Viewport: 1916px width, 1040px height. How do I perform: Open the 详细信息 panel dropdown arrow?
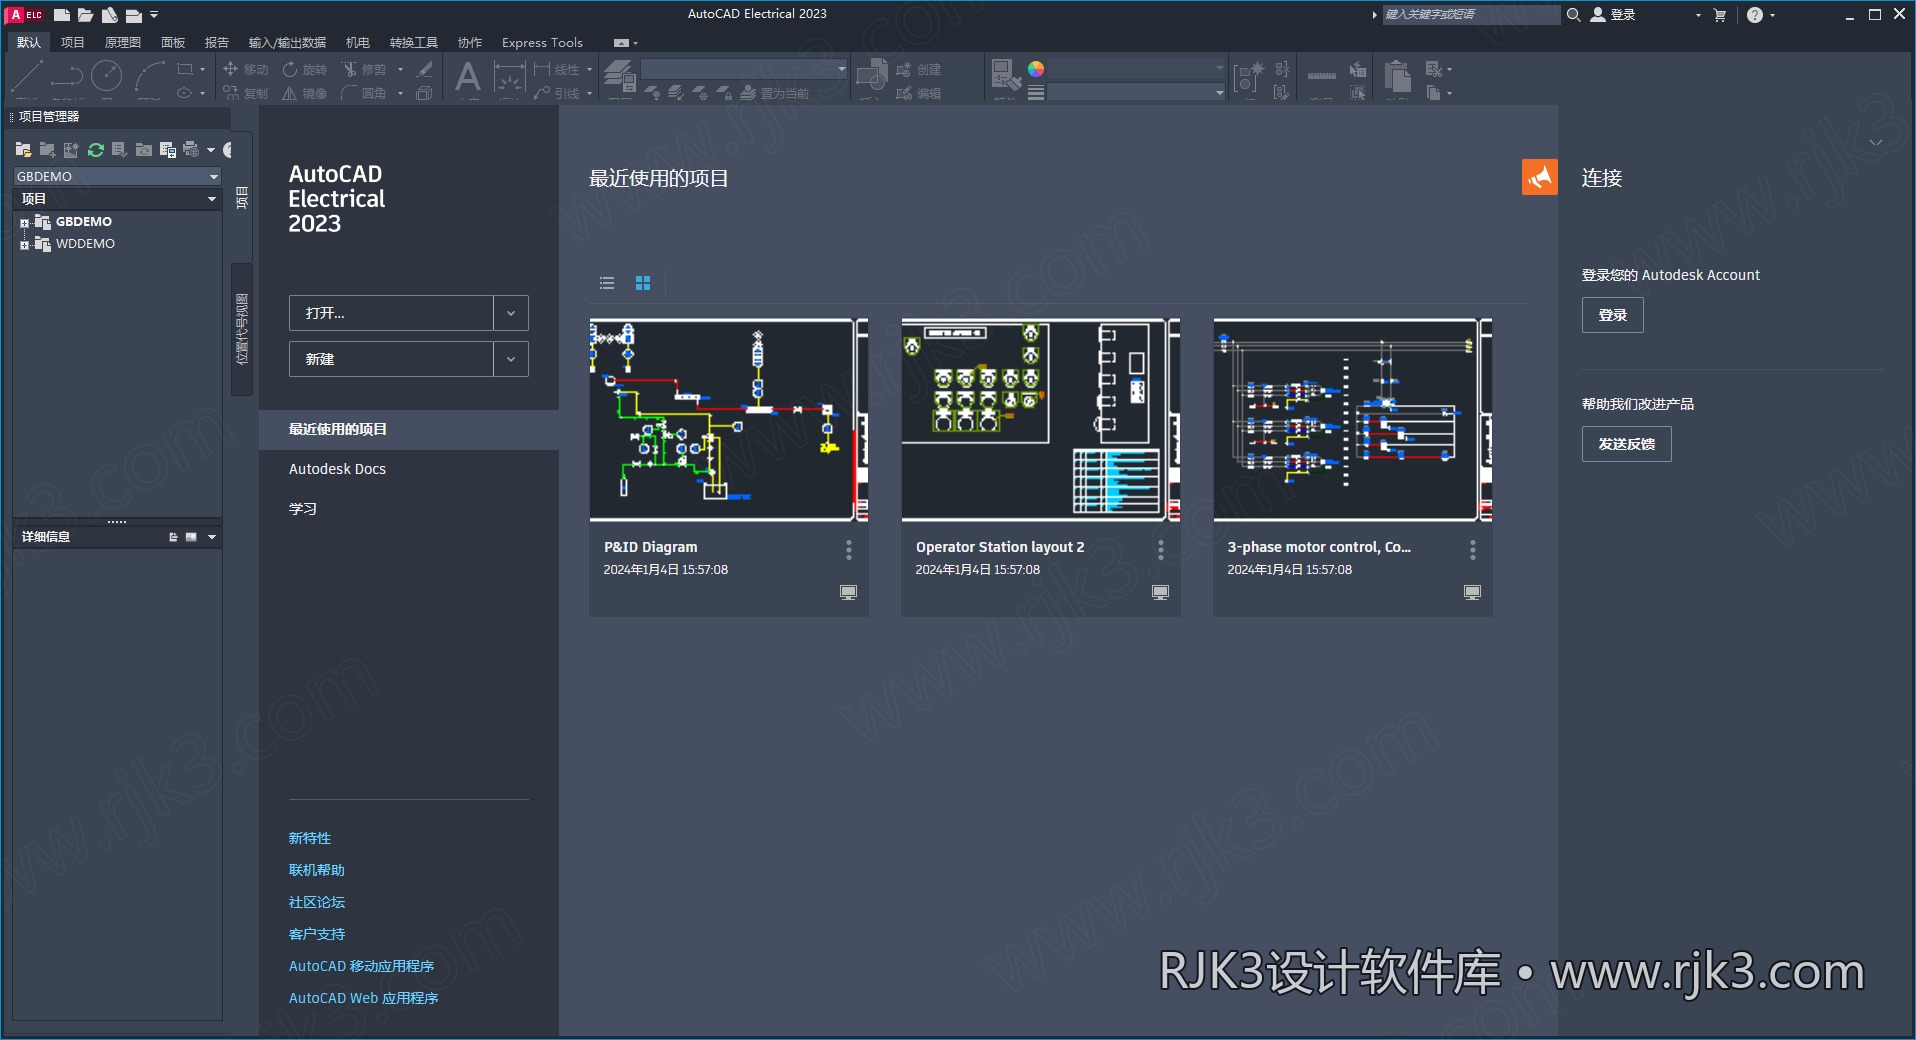click(x=212, y=537)
